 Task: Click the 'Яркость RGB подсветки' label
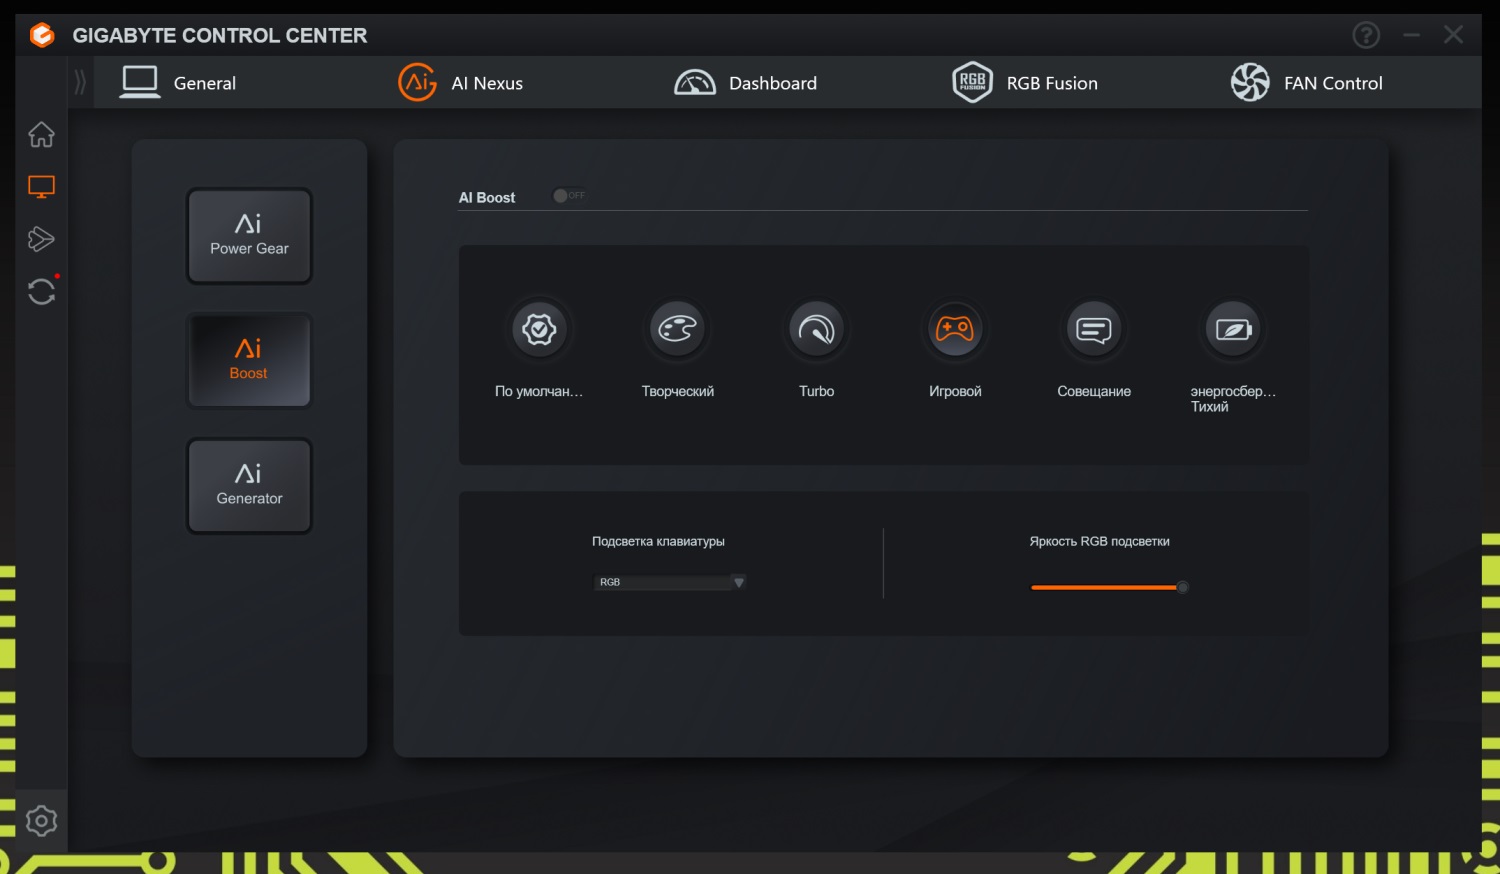1099,542
